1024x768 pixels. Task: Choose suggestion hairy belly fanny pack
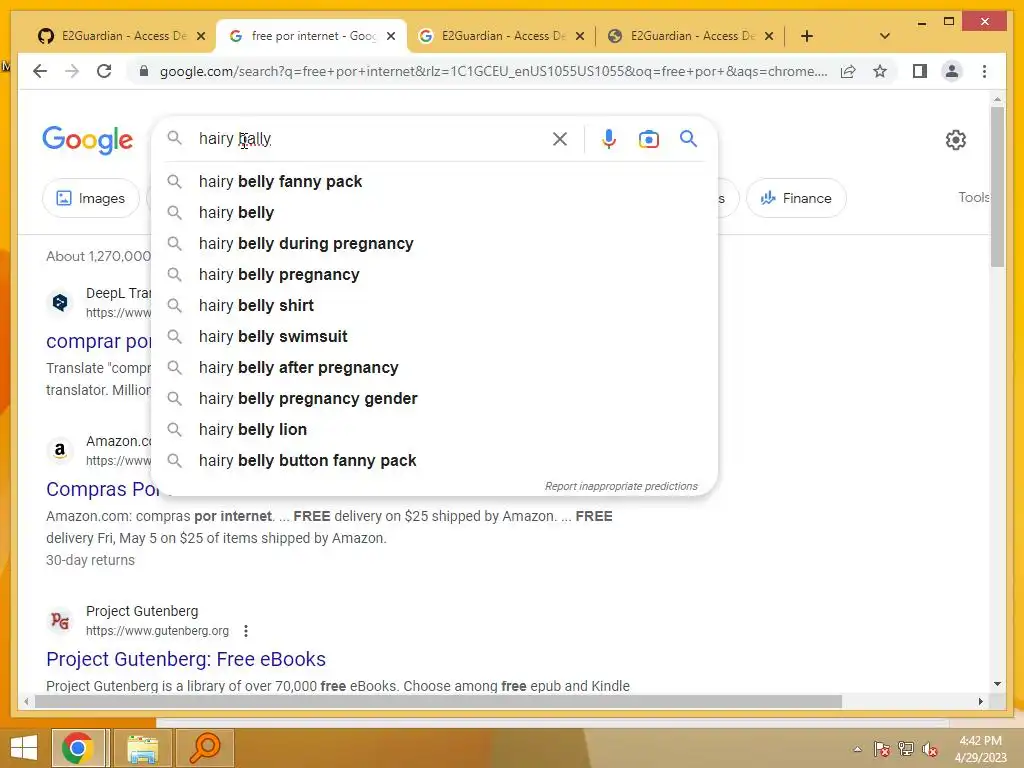point(434,182)
